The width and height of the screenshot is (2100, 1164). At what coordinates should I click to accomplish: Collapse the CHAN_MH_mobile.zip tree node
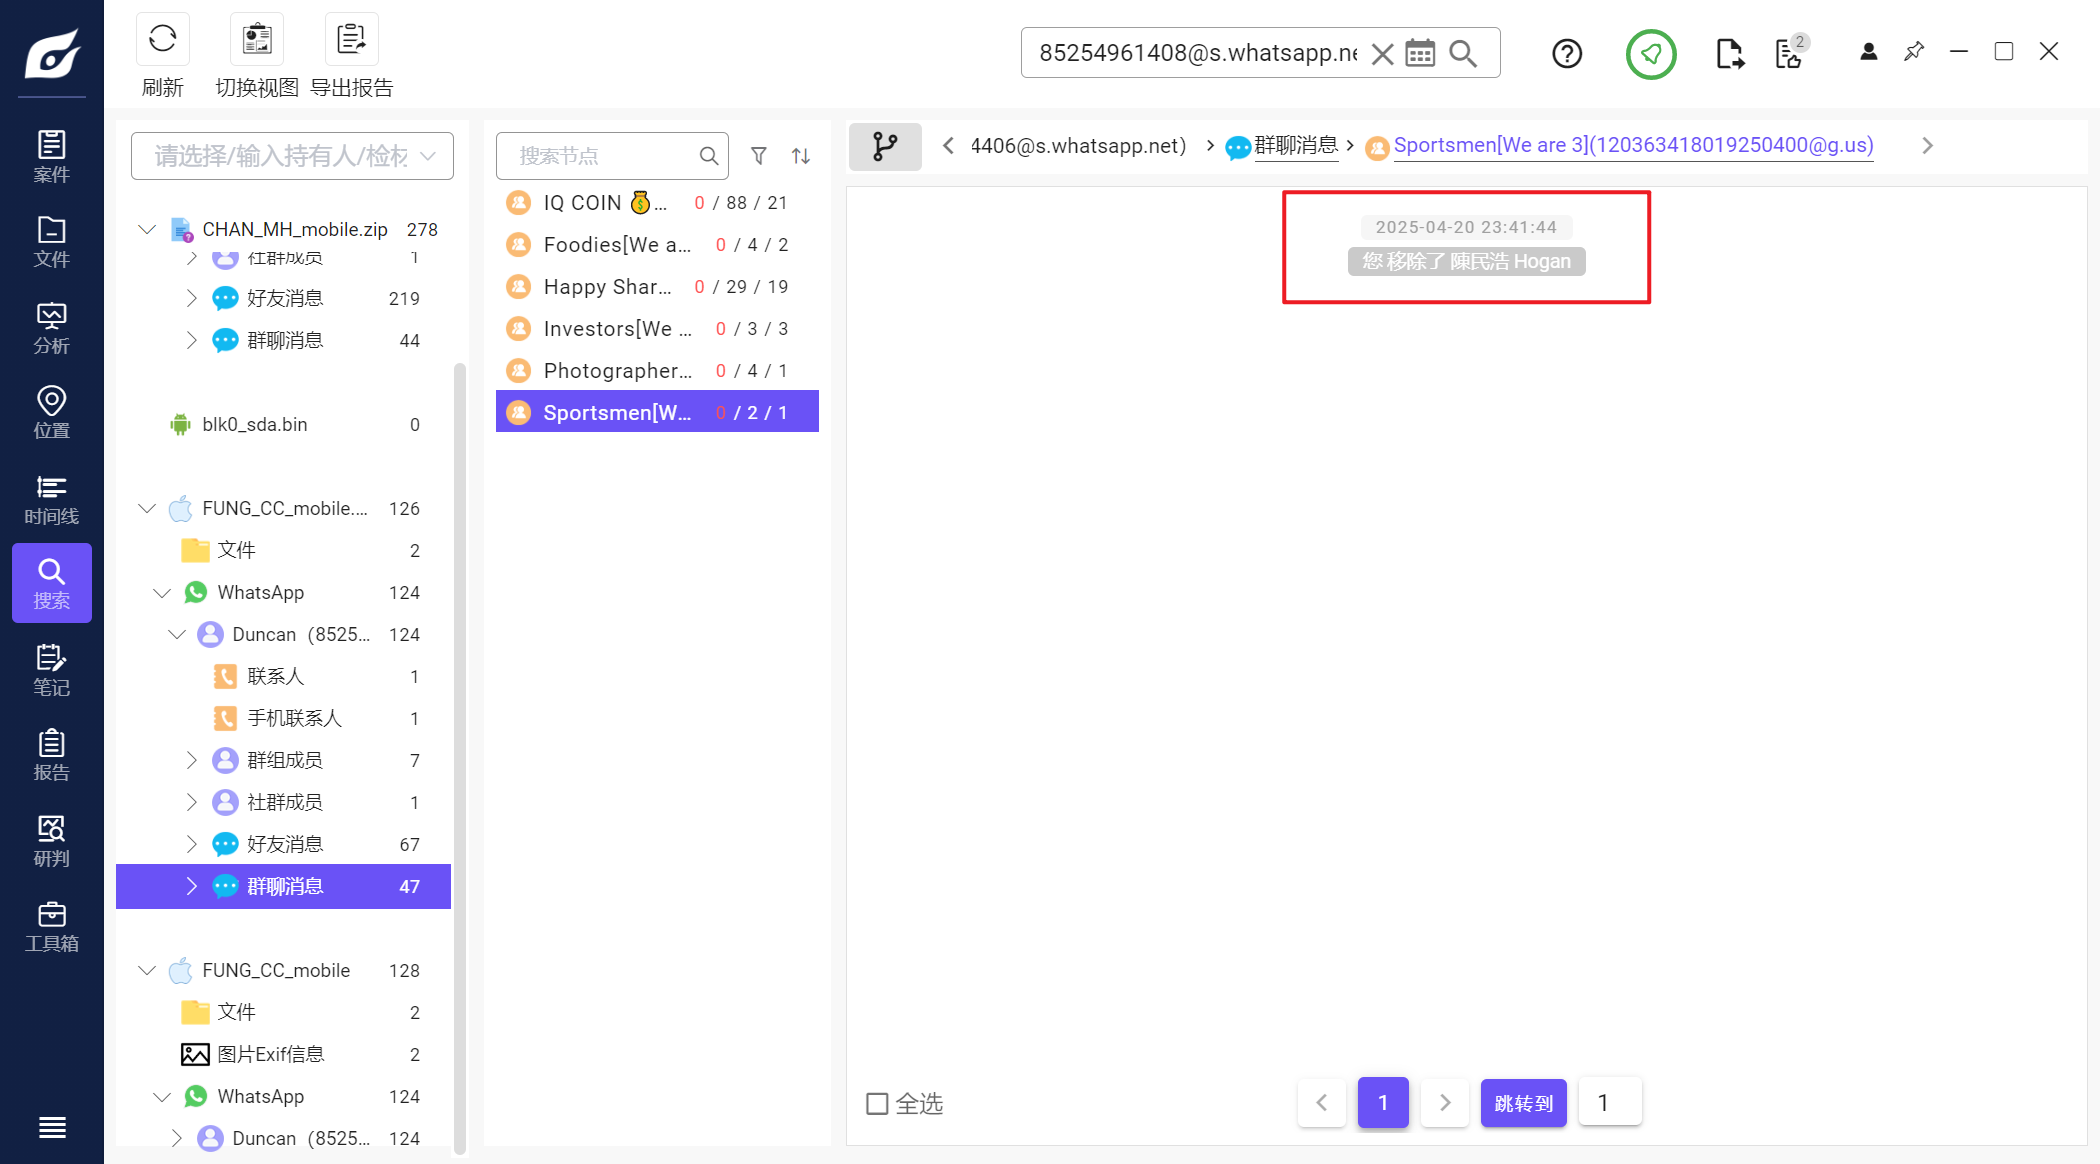(x=147, y=229)
